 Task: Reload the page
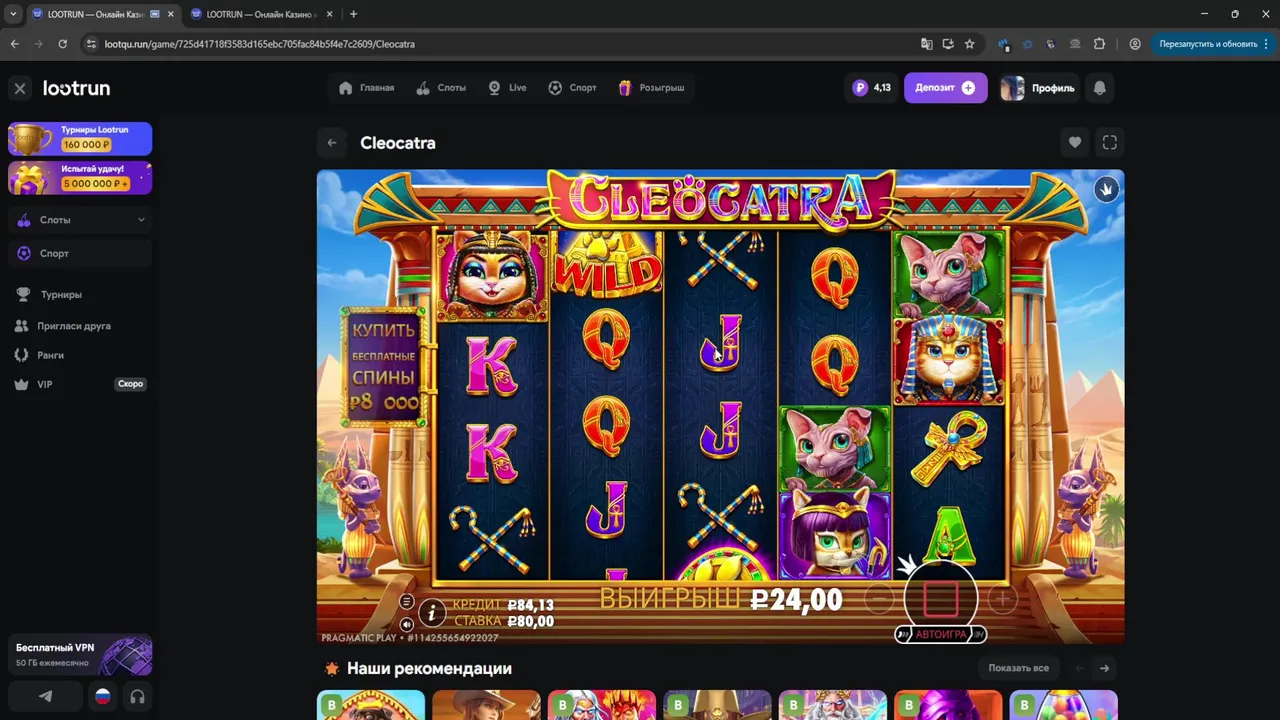click(62, 44)
